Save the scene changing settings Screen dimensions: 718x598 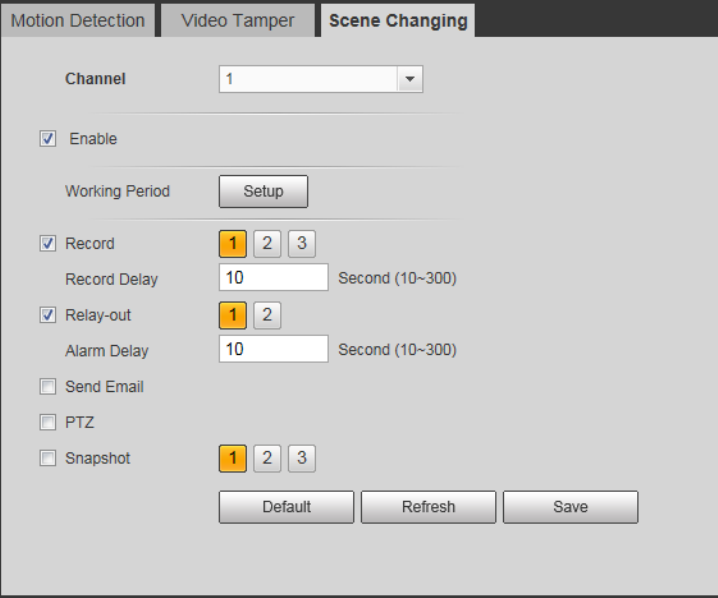570,507
